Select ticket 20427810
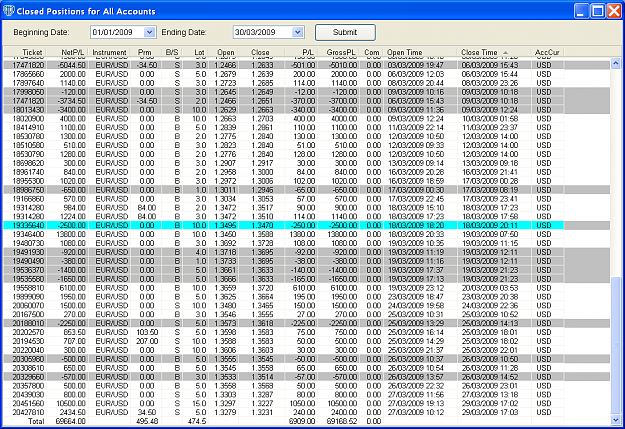The height and width of the screenshot is (429, 625). (x=28, y=412)
